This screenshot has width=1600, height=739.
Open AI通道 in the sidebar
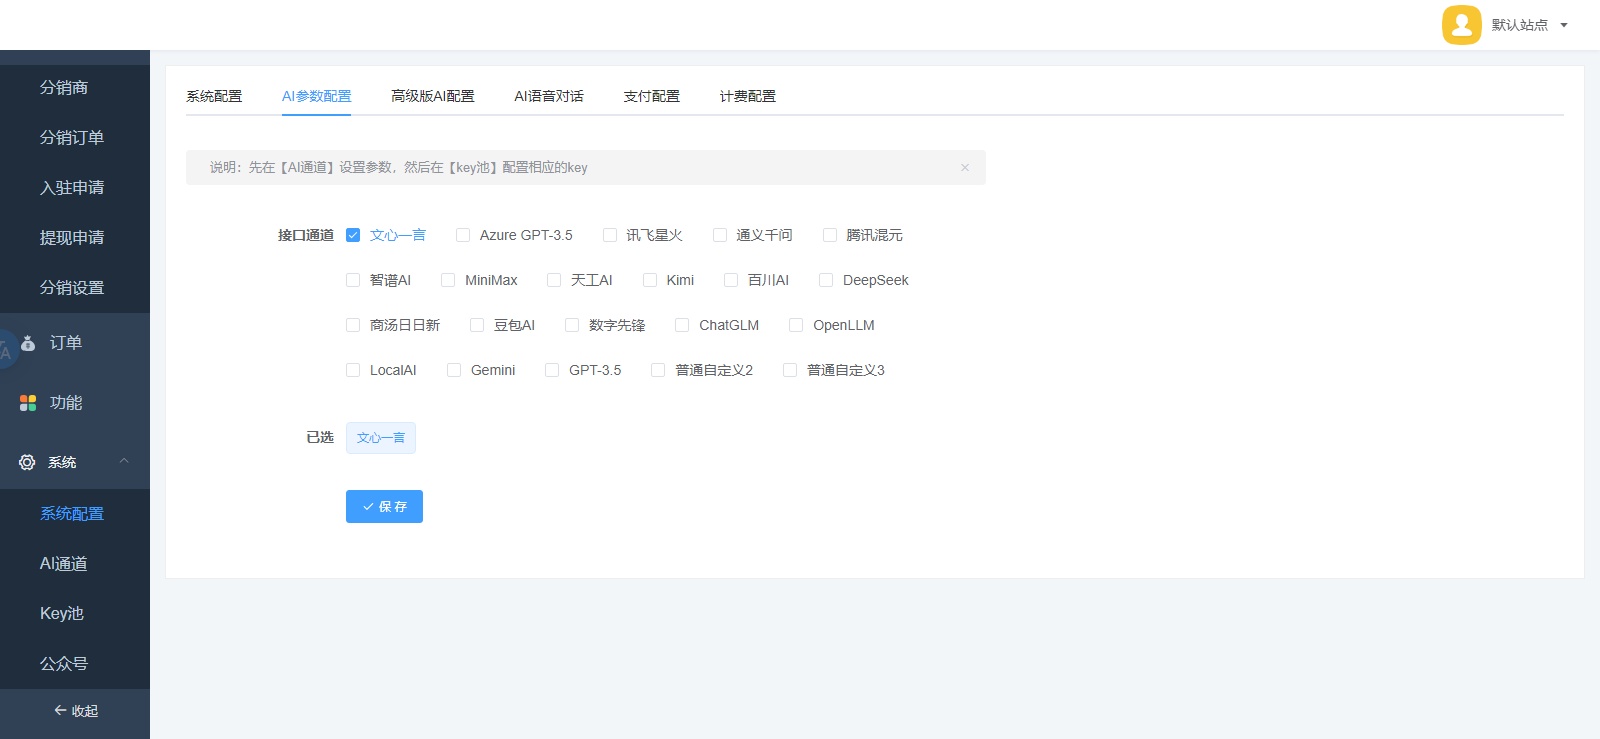pos(64,563)
